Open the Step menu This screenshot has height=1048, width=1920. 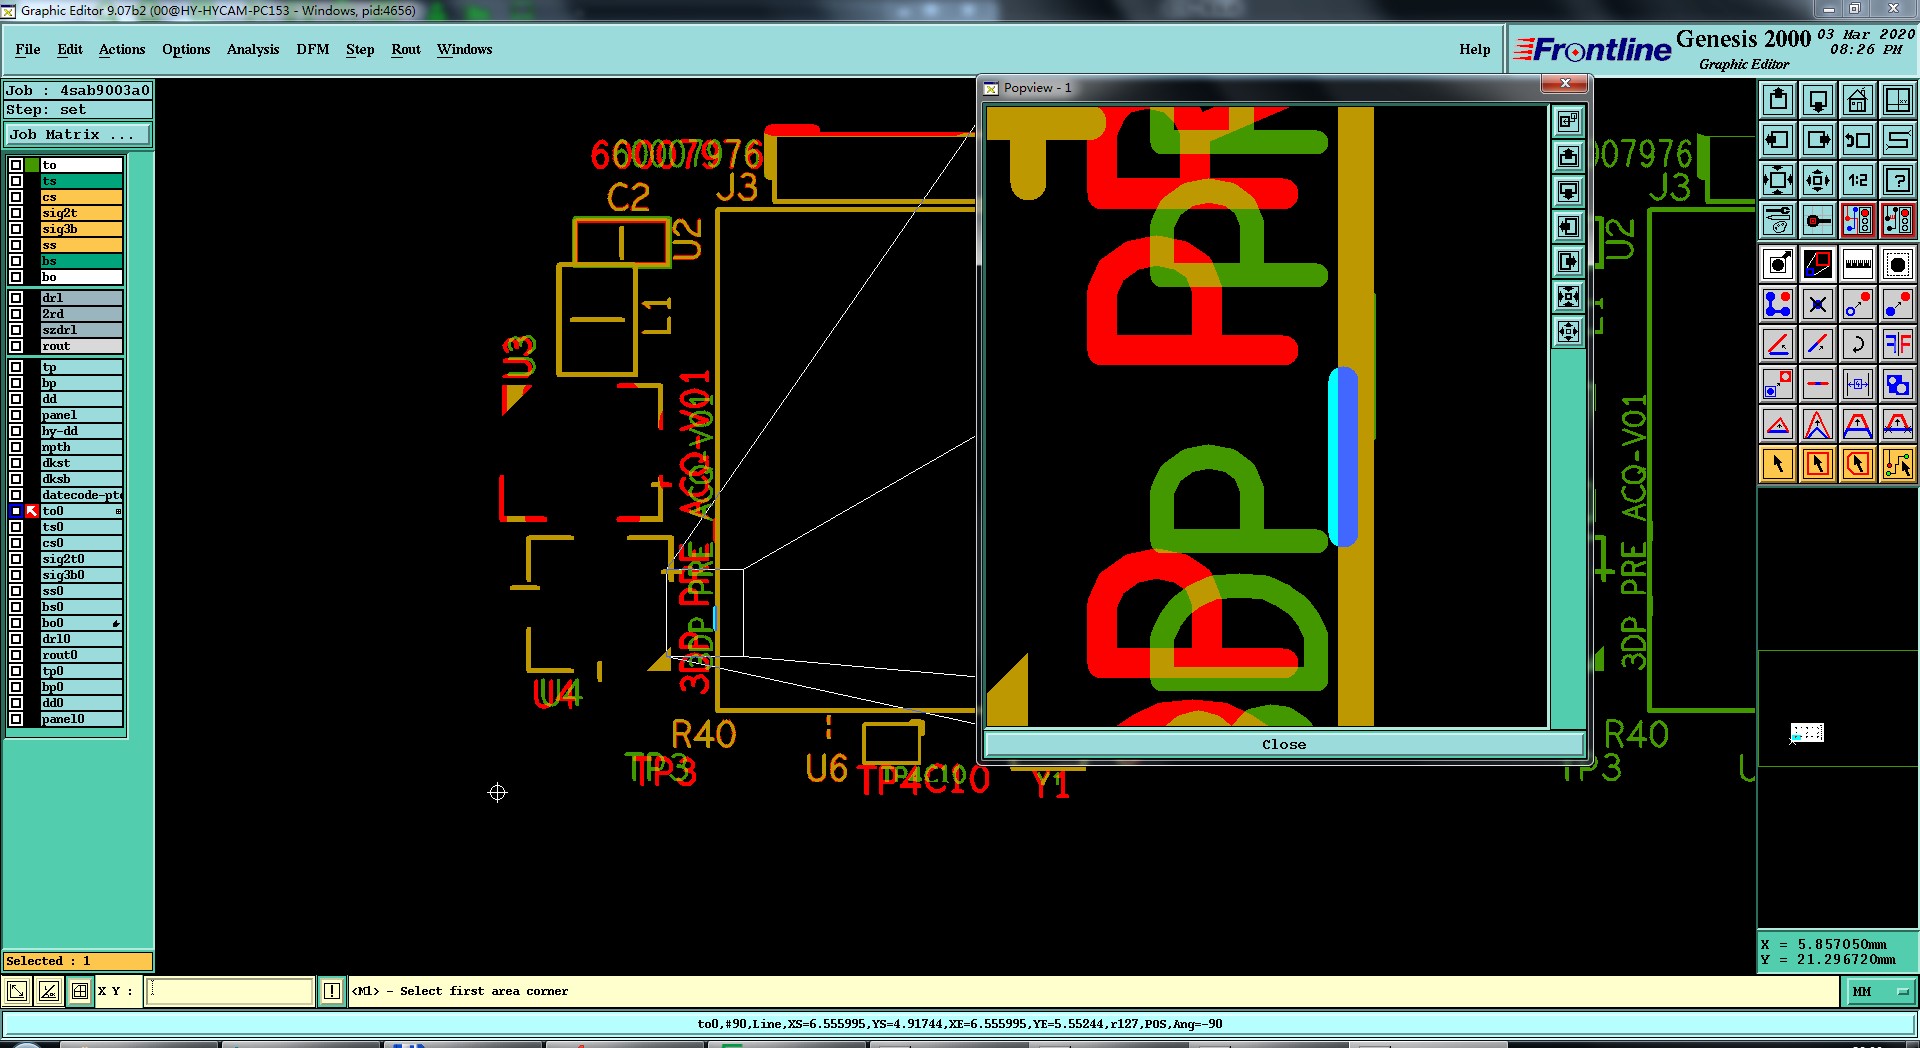360,49
